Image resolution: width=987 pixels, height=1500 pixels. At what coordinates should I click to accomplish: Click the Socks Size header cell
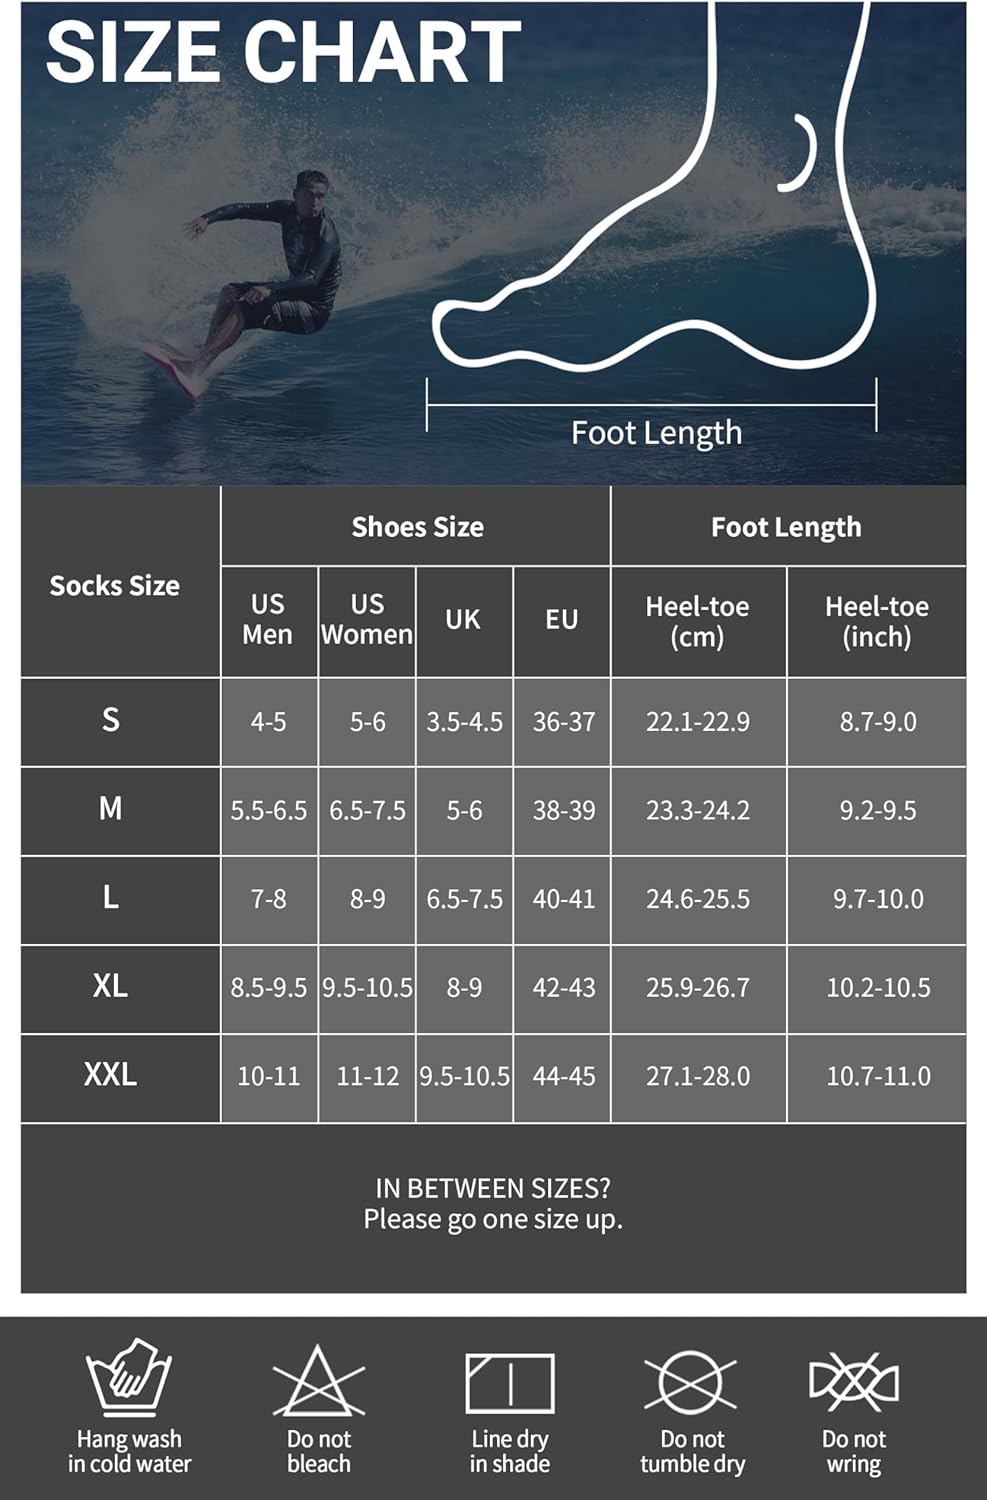(x=115, y=585)
